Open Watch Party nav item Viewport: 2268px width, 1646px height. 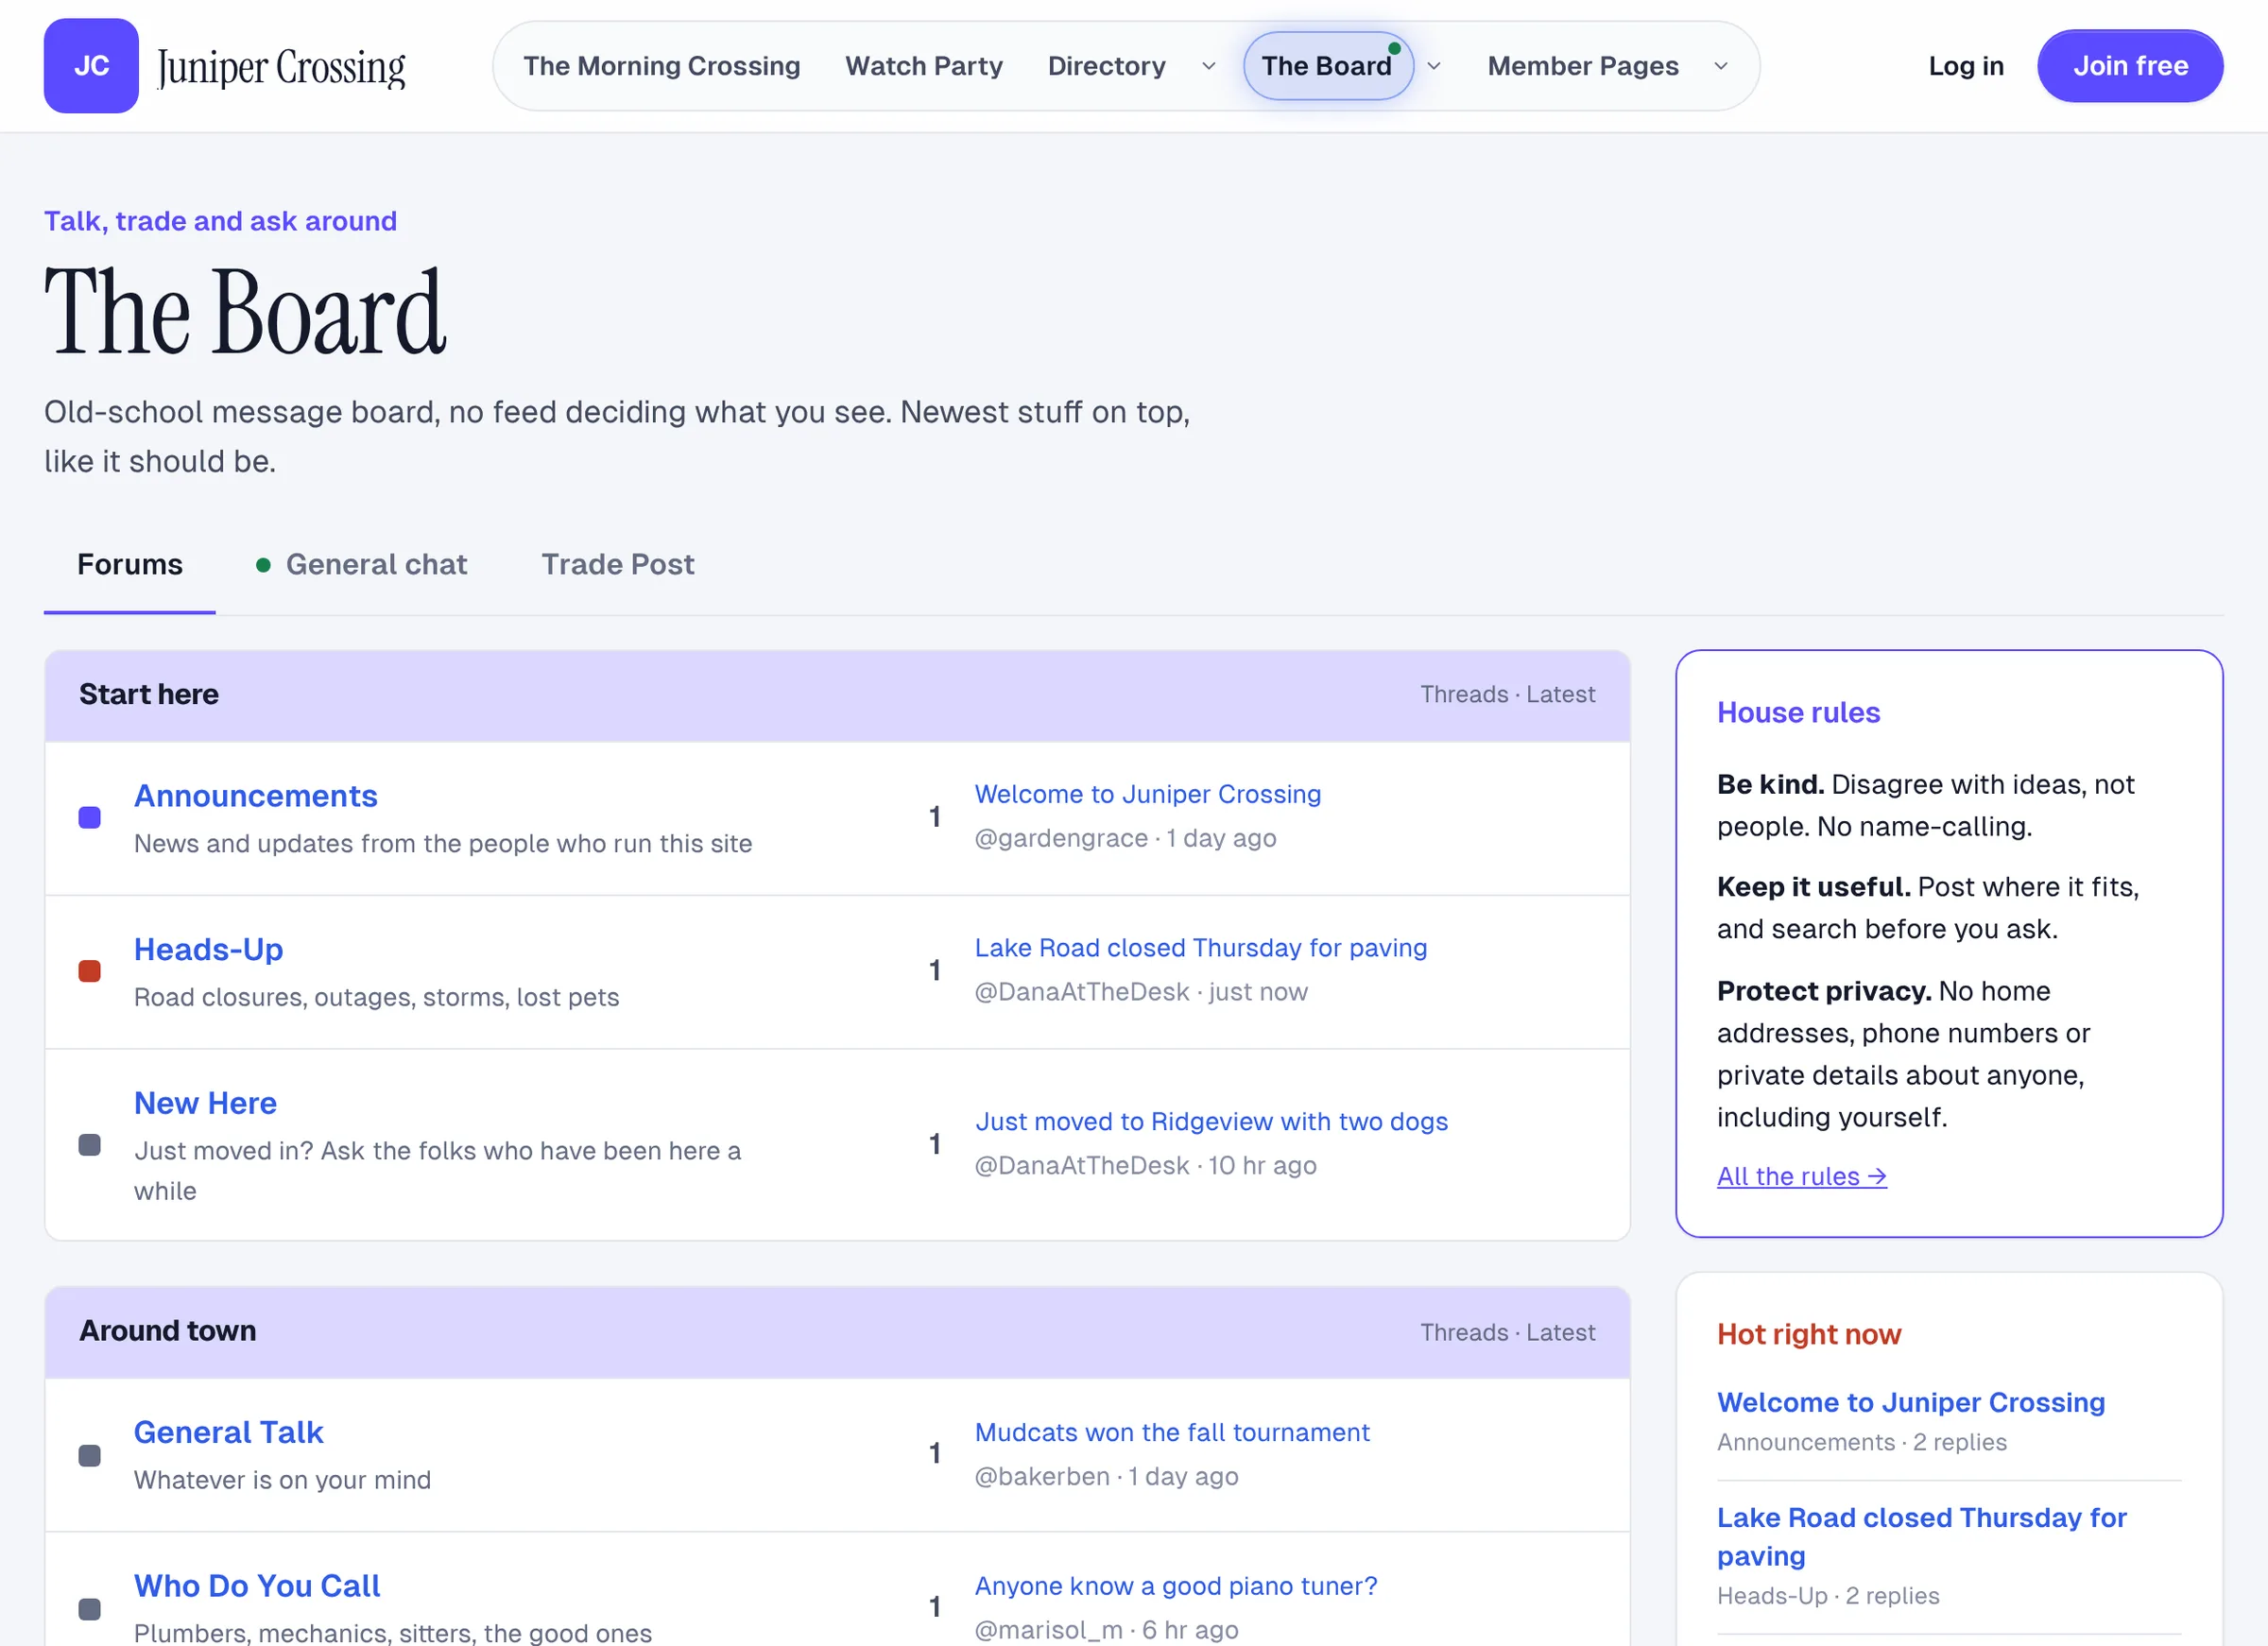click(924, 66)
